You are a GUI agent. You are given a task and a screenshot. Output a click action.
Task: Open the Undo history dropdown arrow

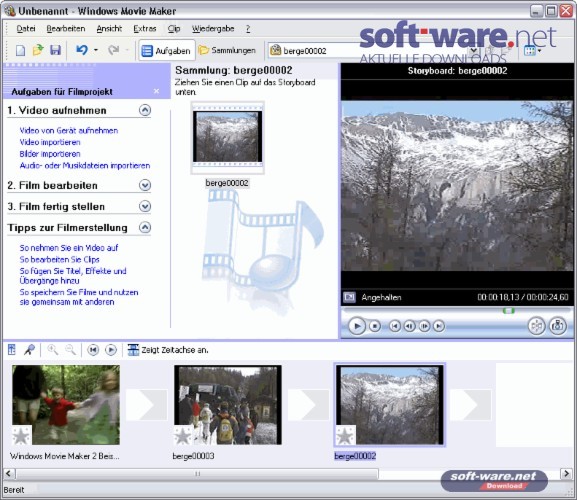click(x=96, y=50)
